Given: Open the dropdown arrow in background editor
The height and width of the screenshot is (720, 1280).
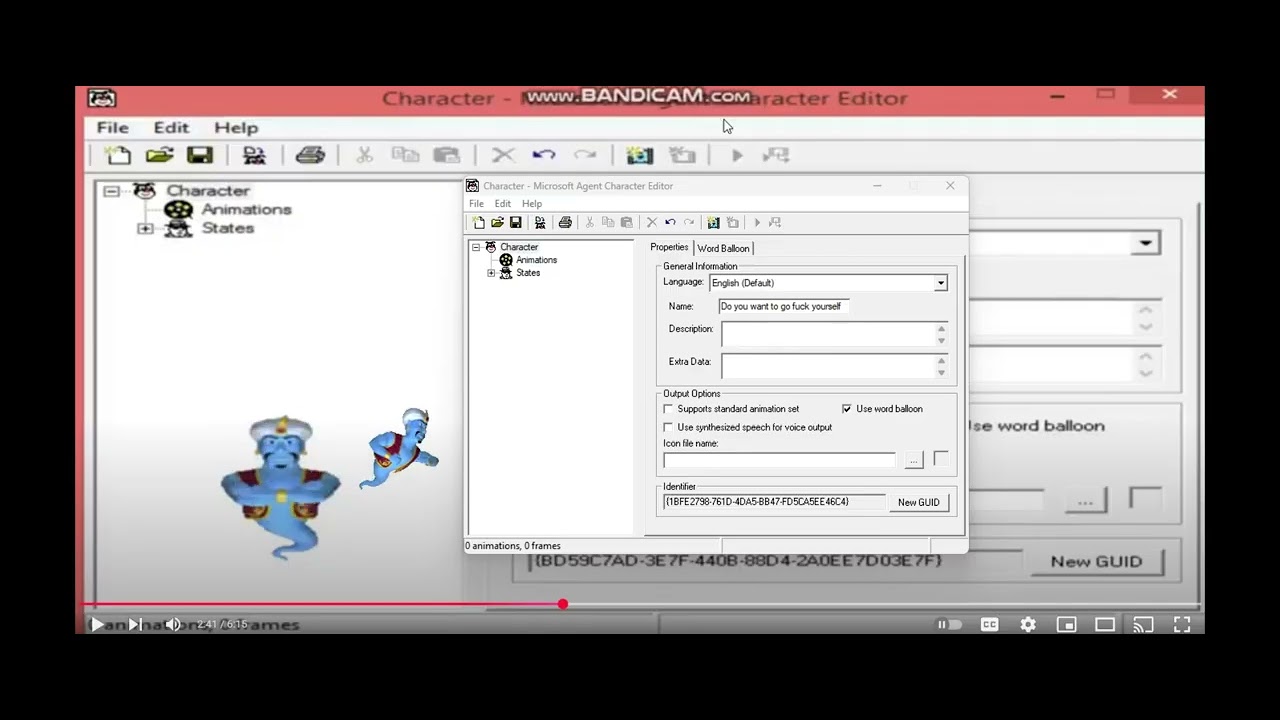Looking at the screenshot, I should click(1146, 243).
